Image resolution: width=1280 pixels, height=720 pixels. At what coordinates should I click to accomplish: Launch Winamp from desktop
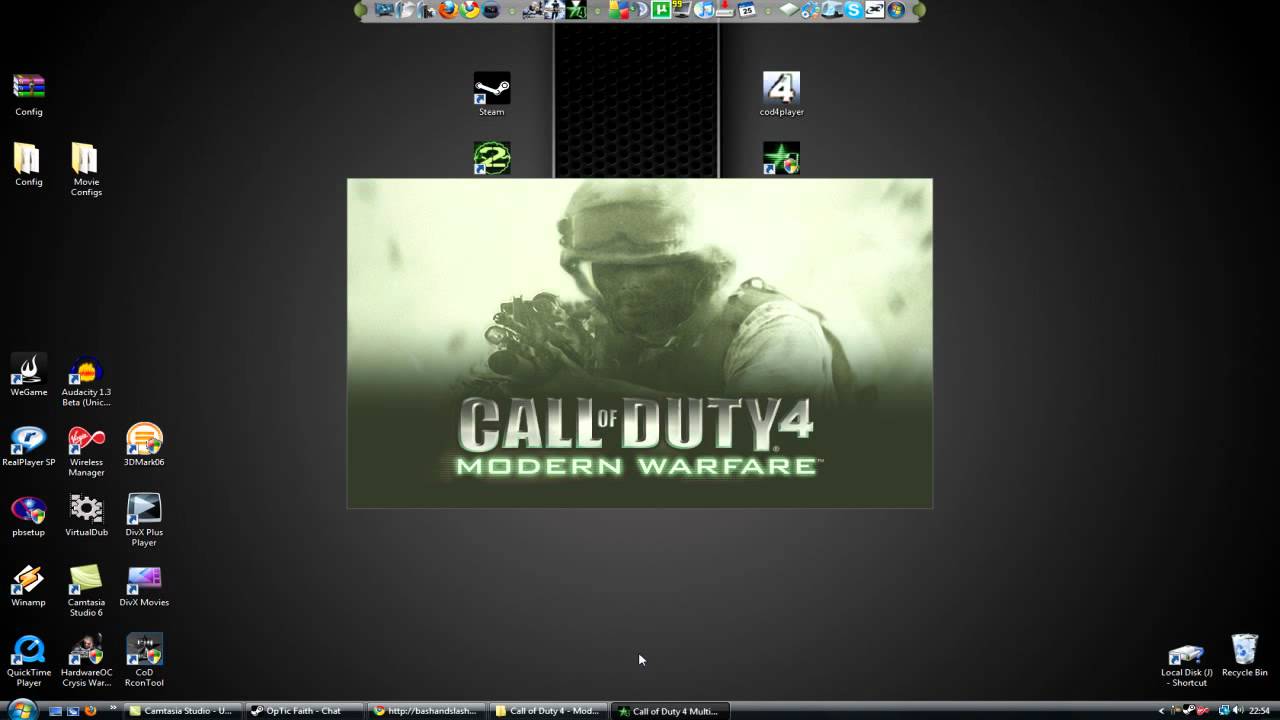28,585
